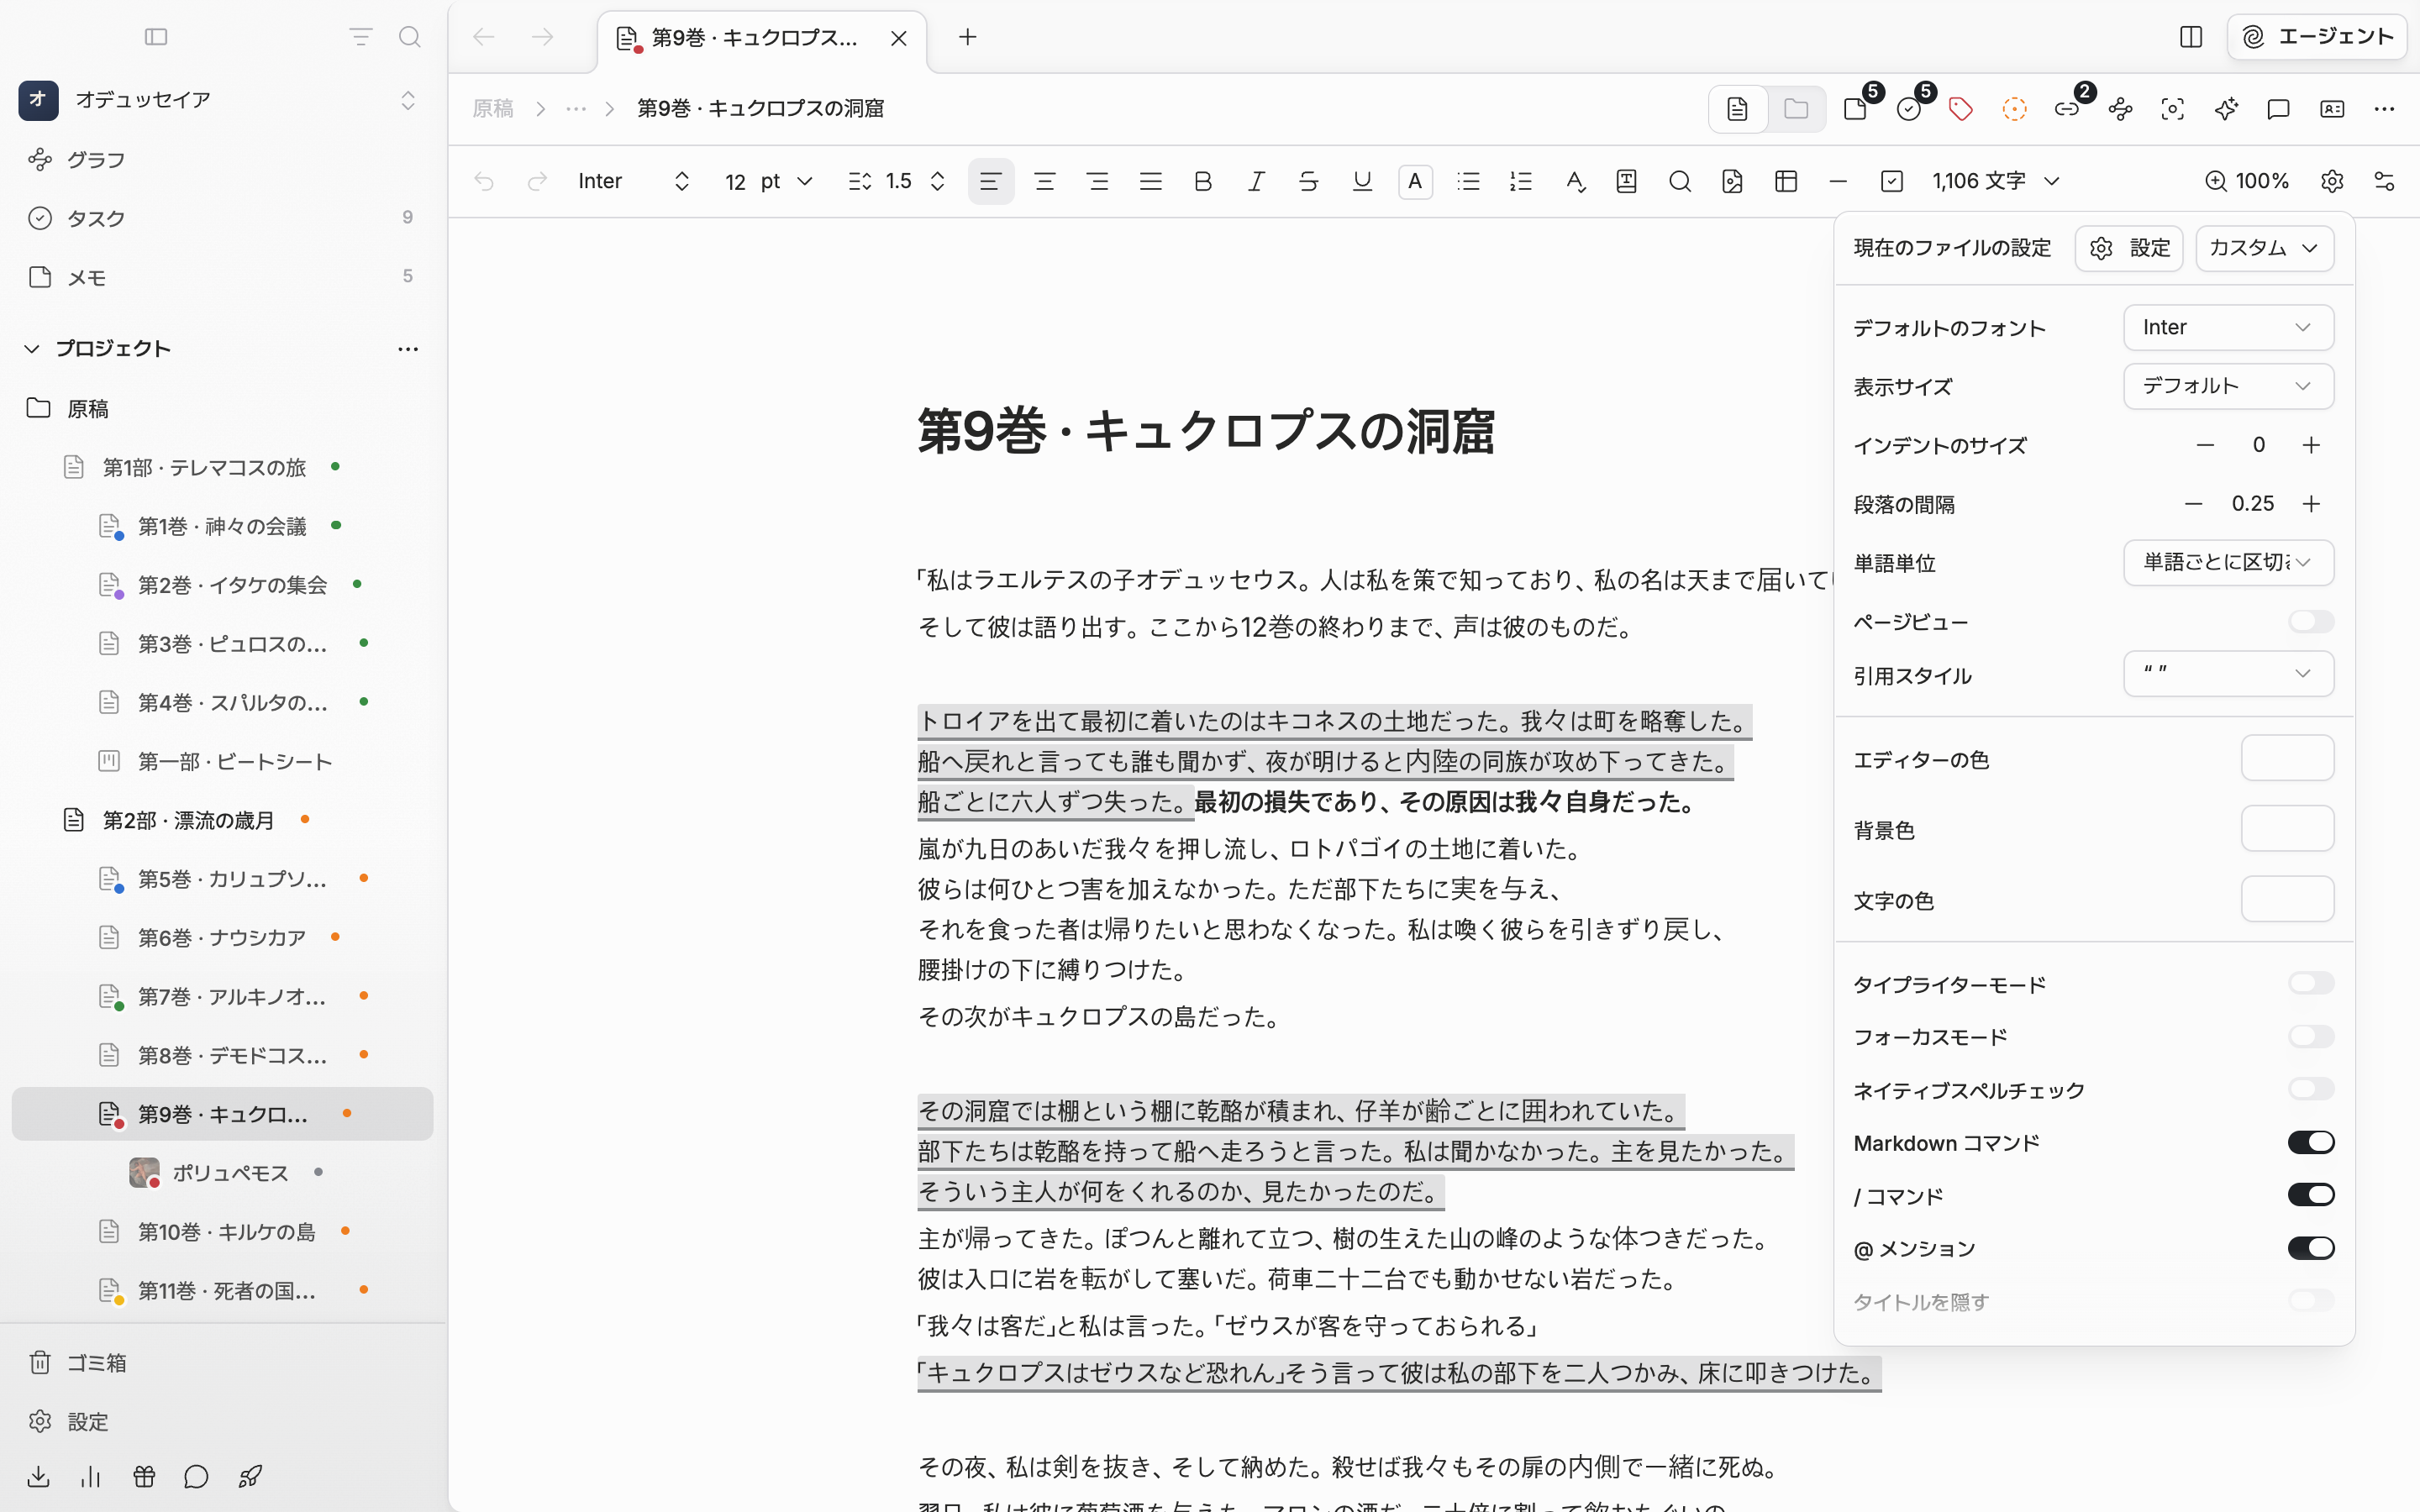Collapse the left sidebar panel
This screenshot has width=2420, height=1512.
[x=156, y=37]
